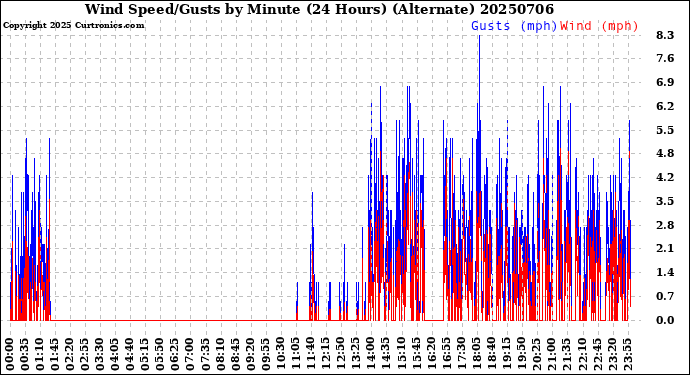The height and width of the screenshot is (375, 690).
Task: Click the 07:00 time label
Action: [191, 354]
